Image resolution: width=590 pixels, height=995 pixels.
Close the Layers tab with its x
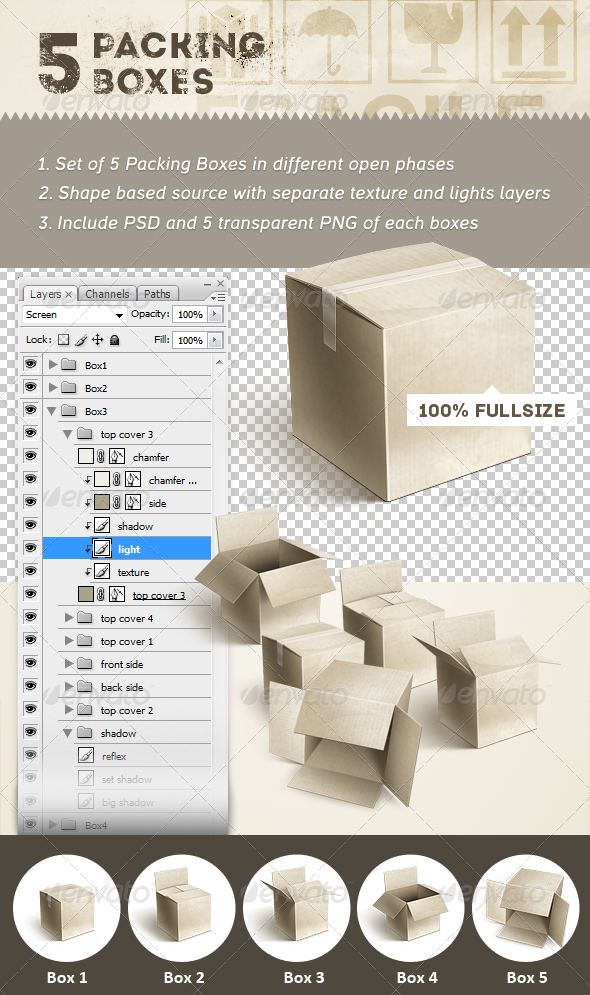pos(69,294)
